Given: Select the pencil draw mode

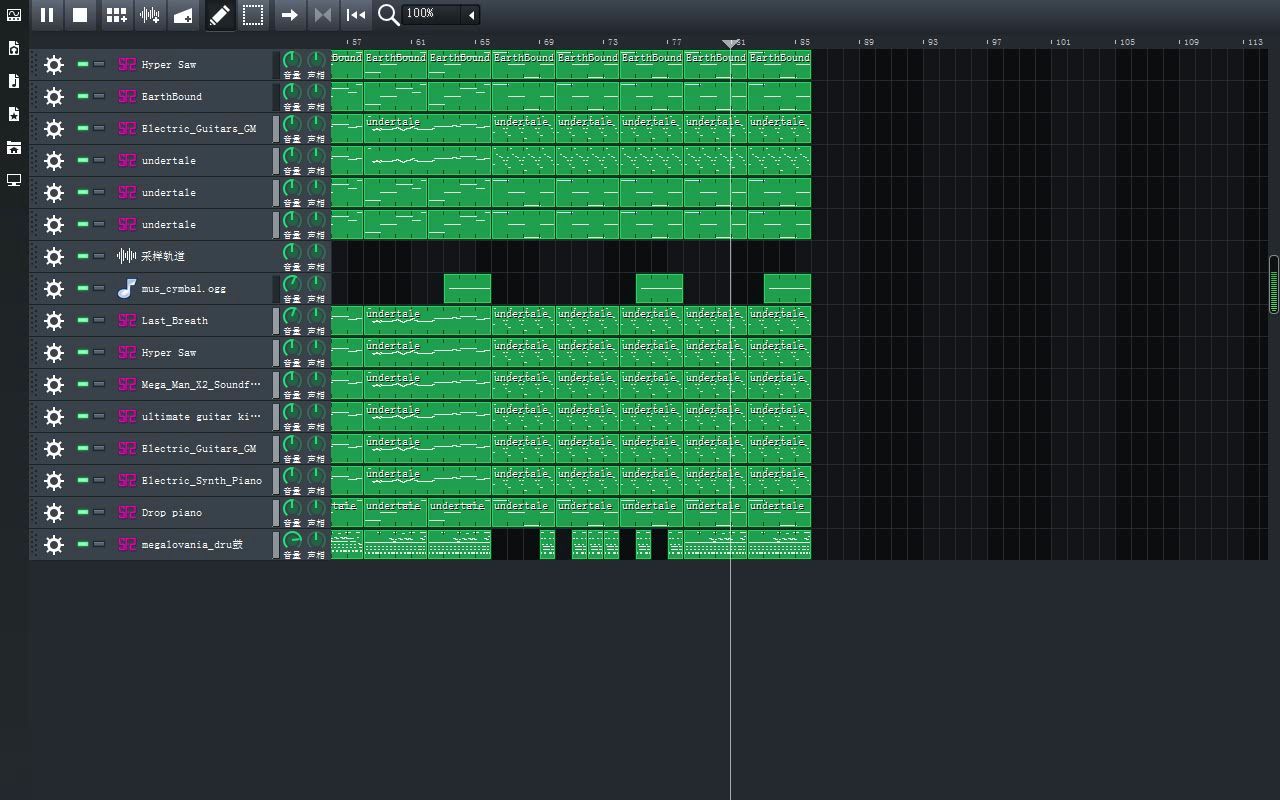Looking at the screenshot, I should [x=220, y=15].
